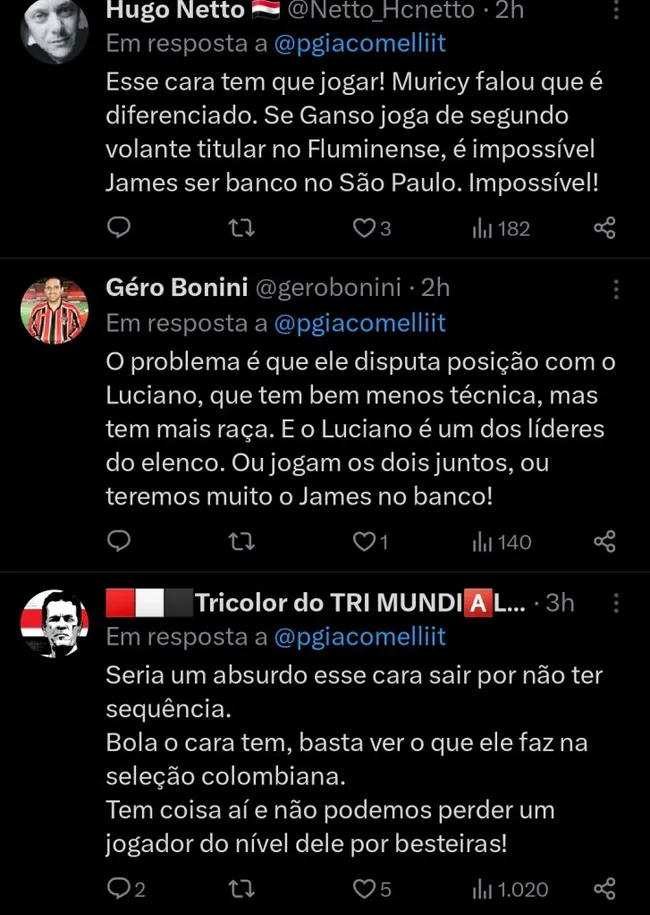Click the retweet icon under Géro Bonini's reply
The width and height of the screenshot is (650, 915).
(x=242, y=542)
